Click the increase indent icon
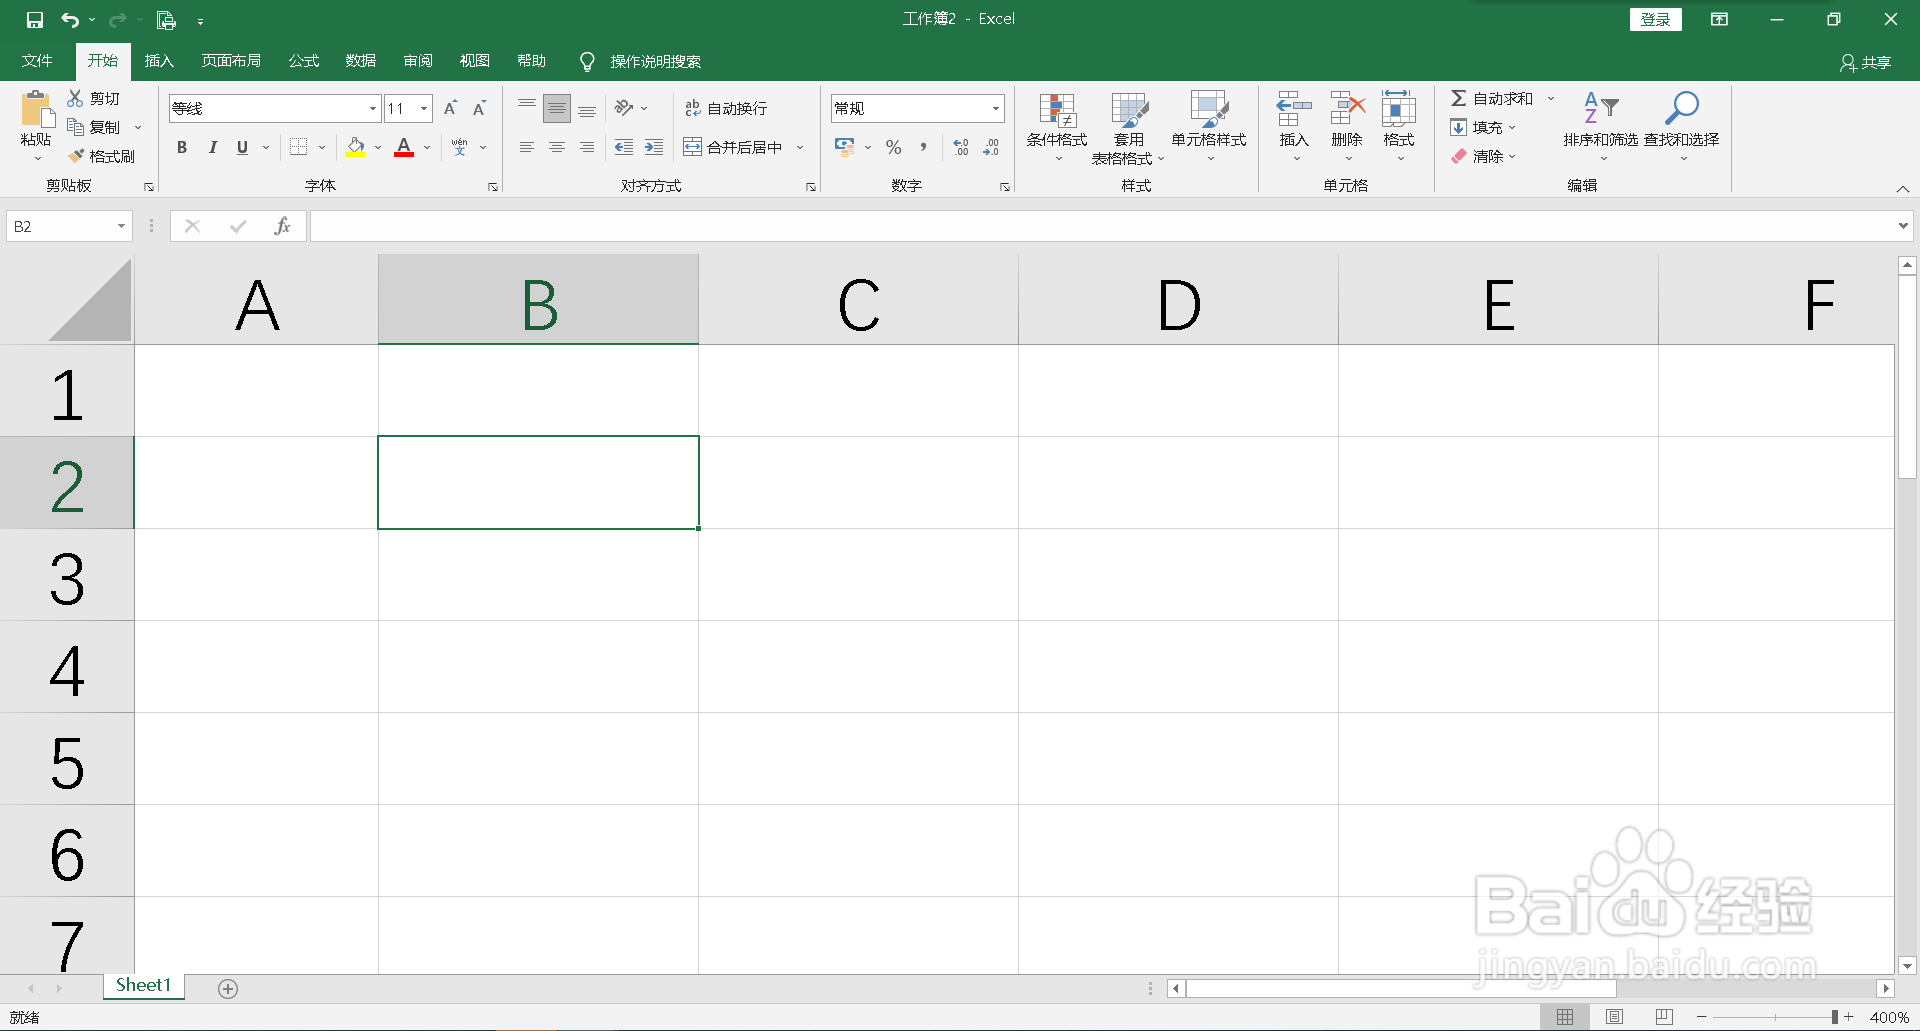This screenshot has width=1920, height=1031. pos(654,147)
